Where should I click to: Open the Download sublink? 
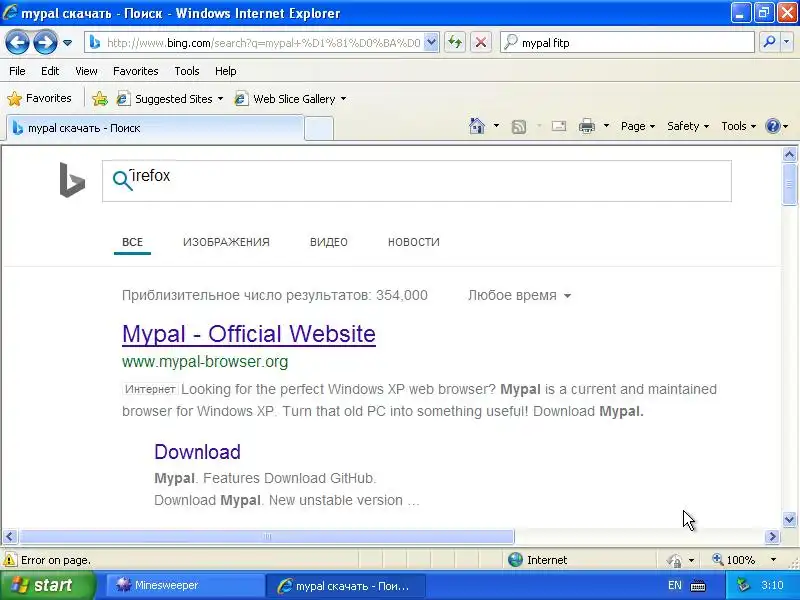click(x=197, y=452)
